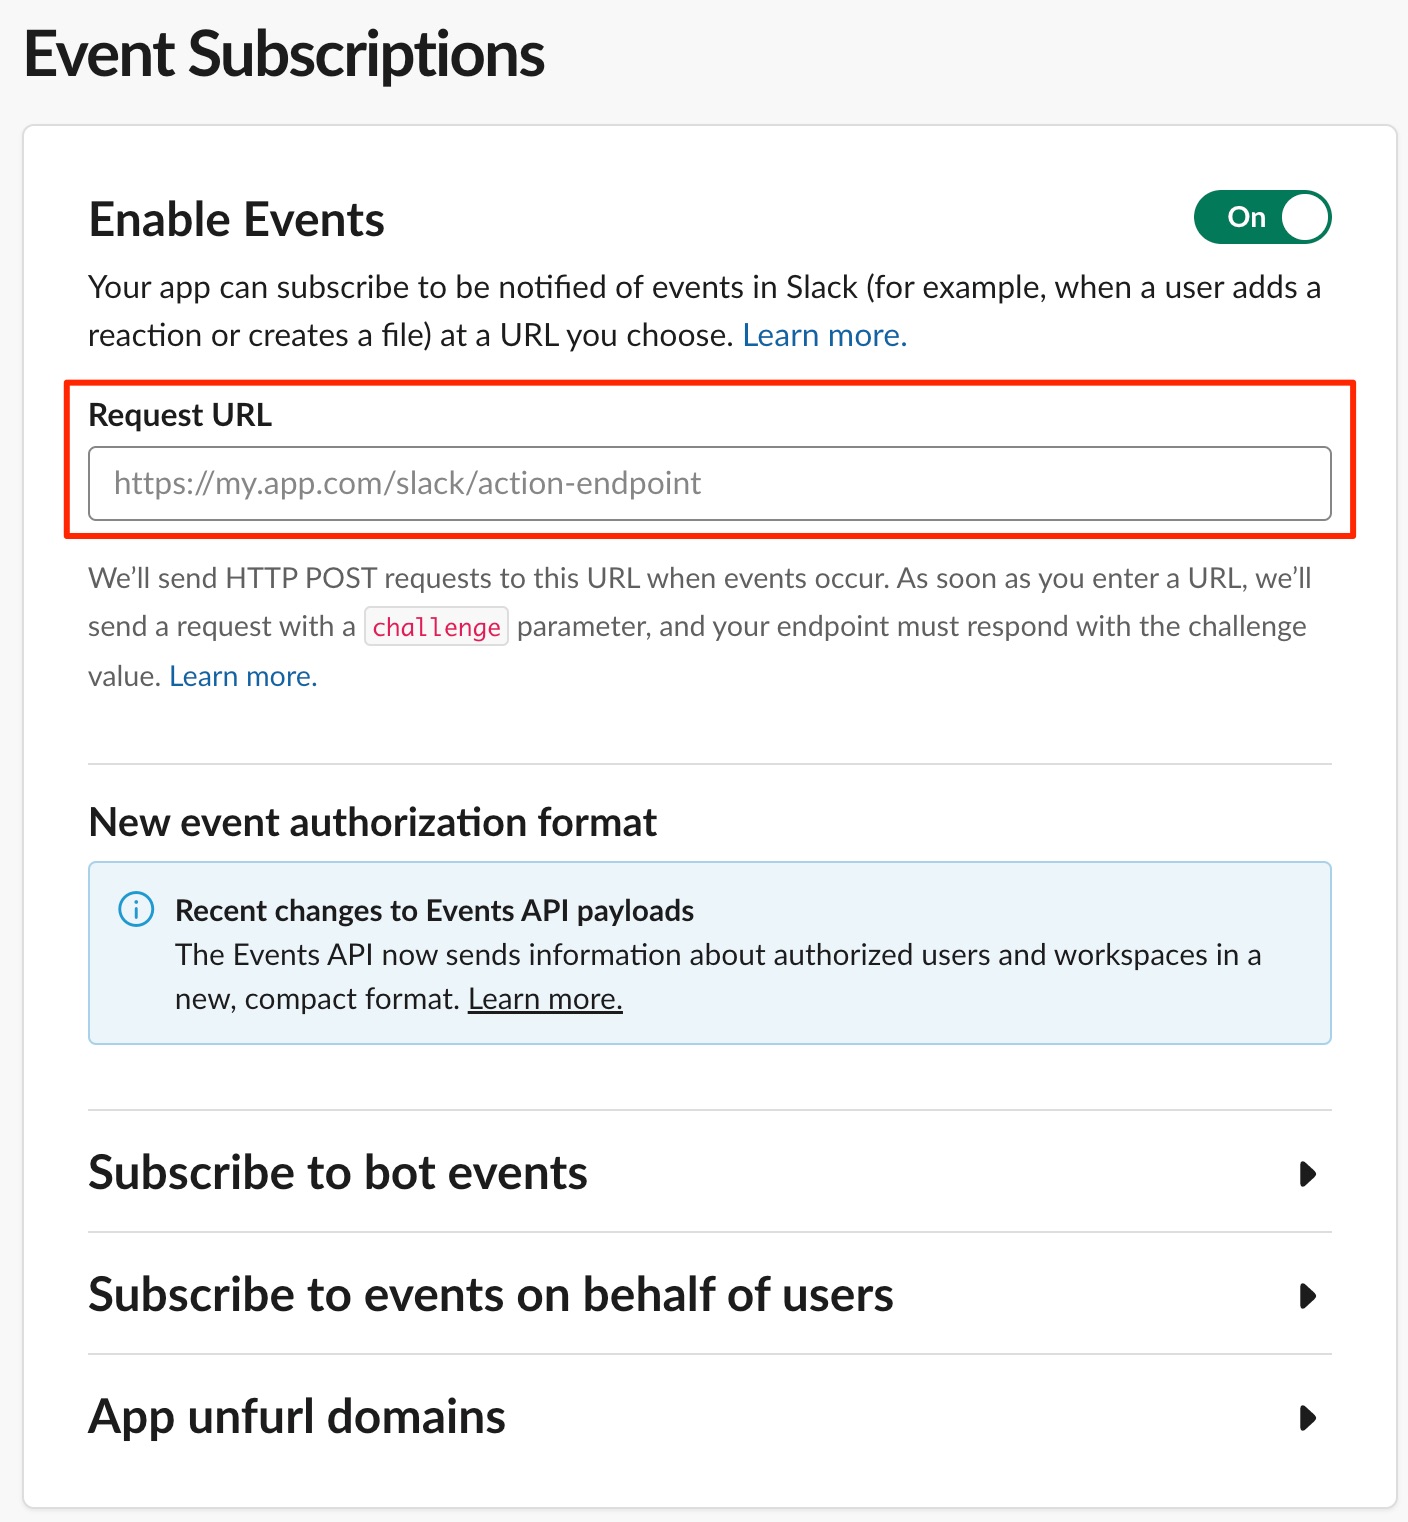Click the Request URL label

click(x=180, y=415)
